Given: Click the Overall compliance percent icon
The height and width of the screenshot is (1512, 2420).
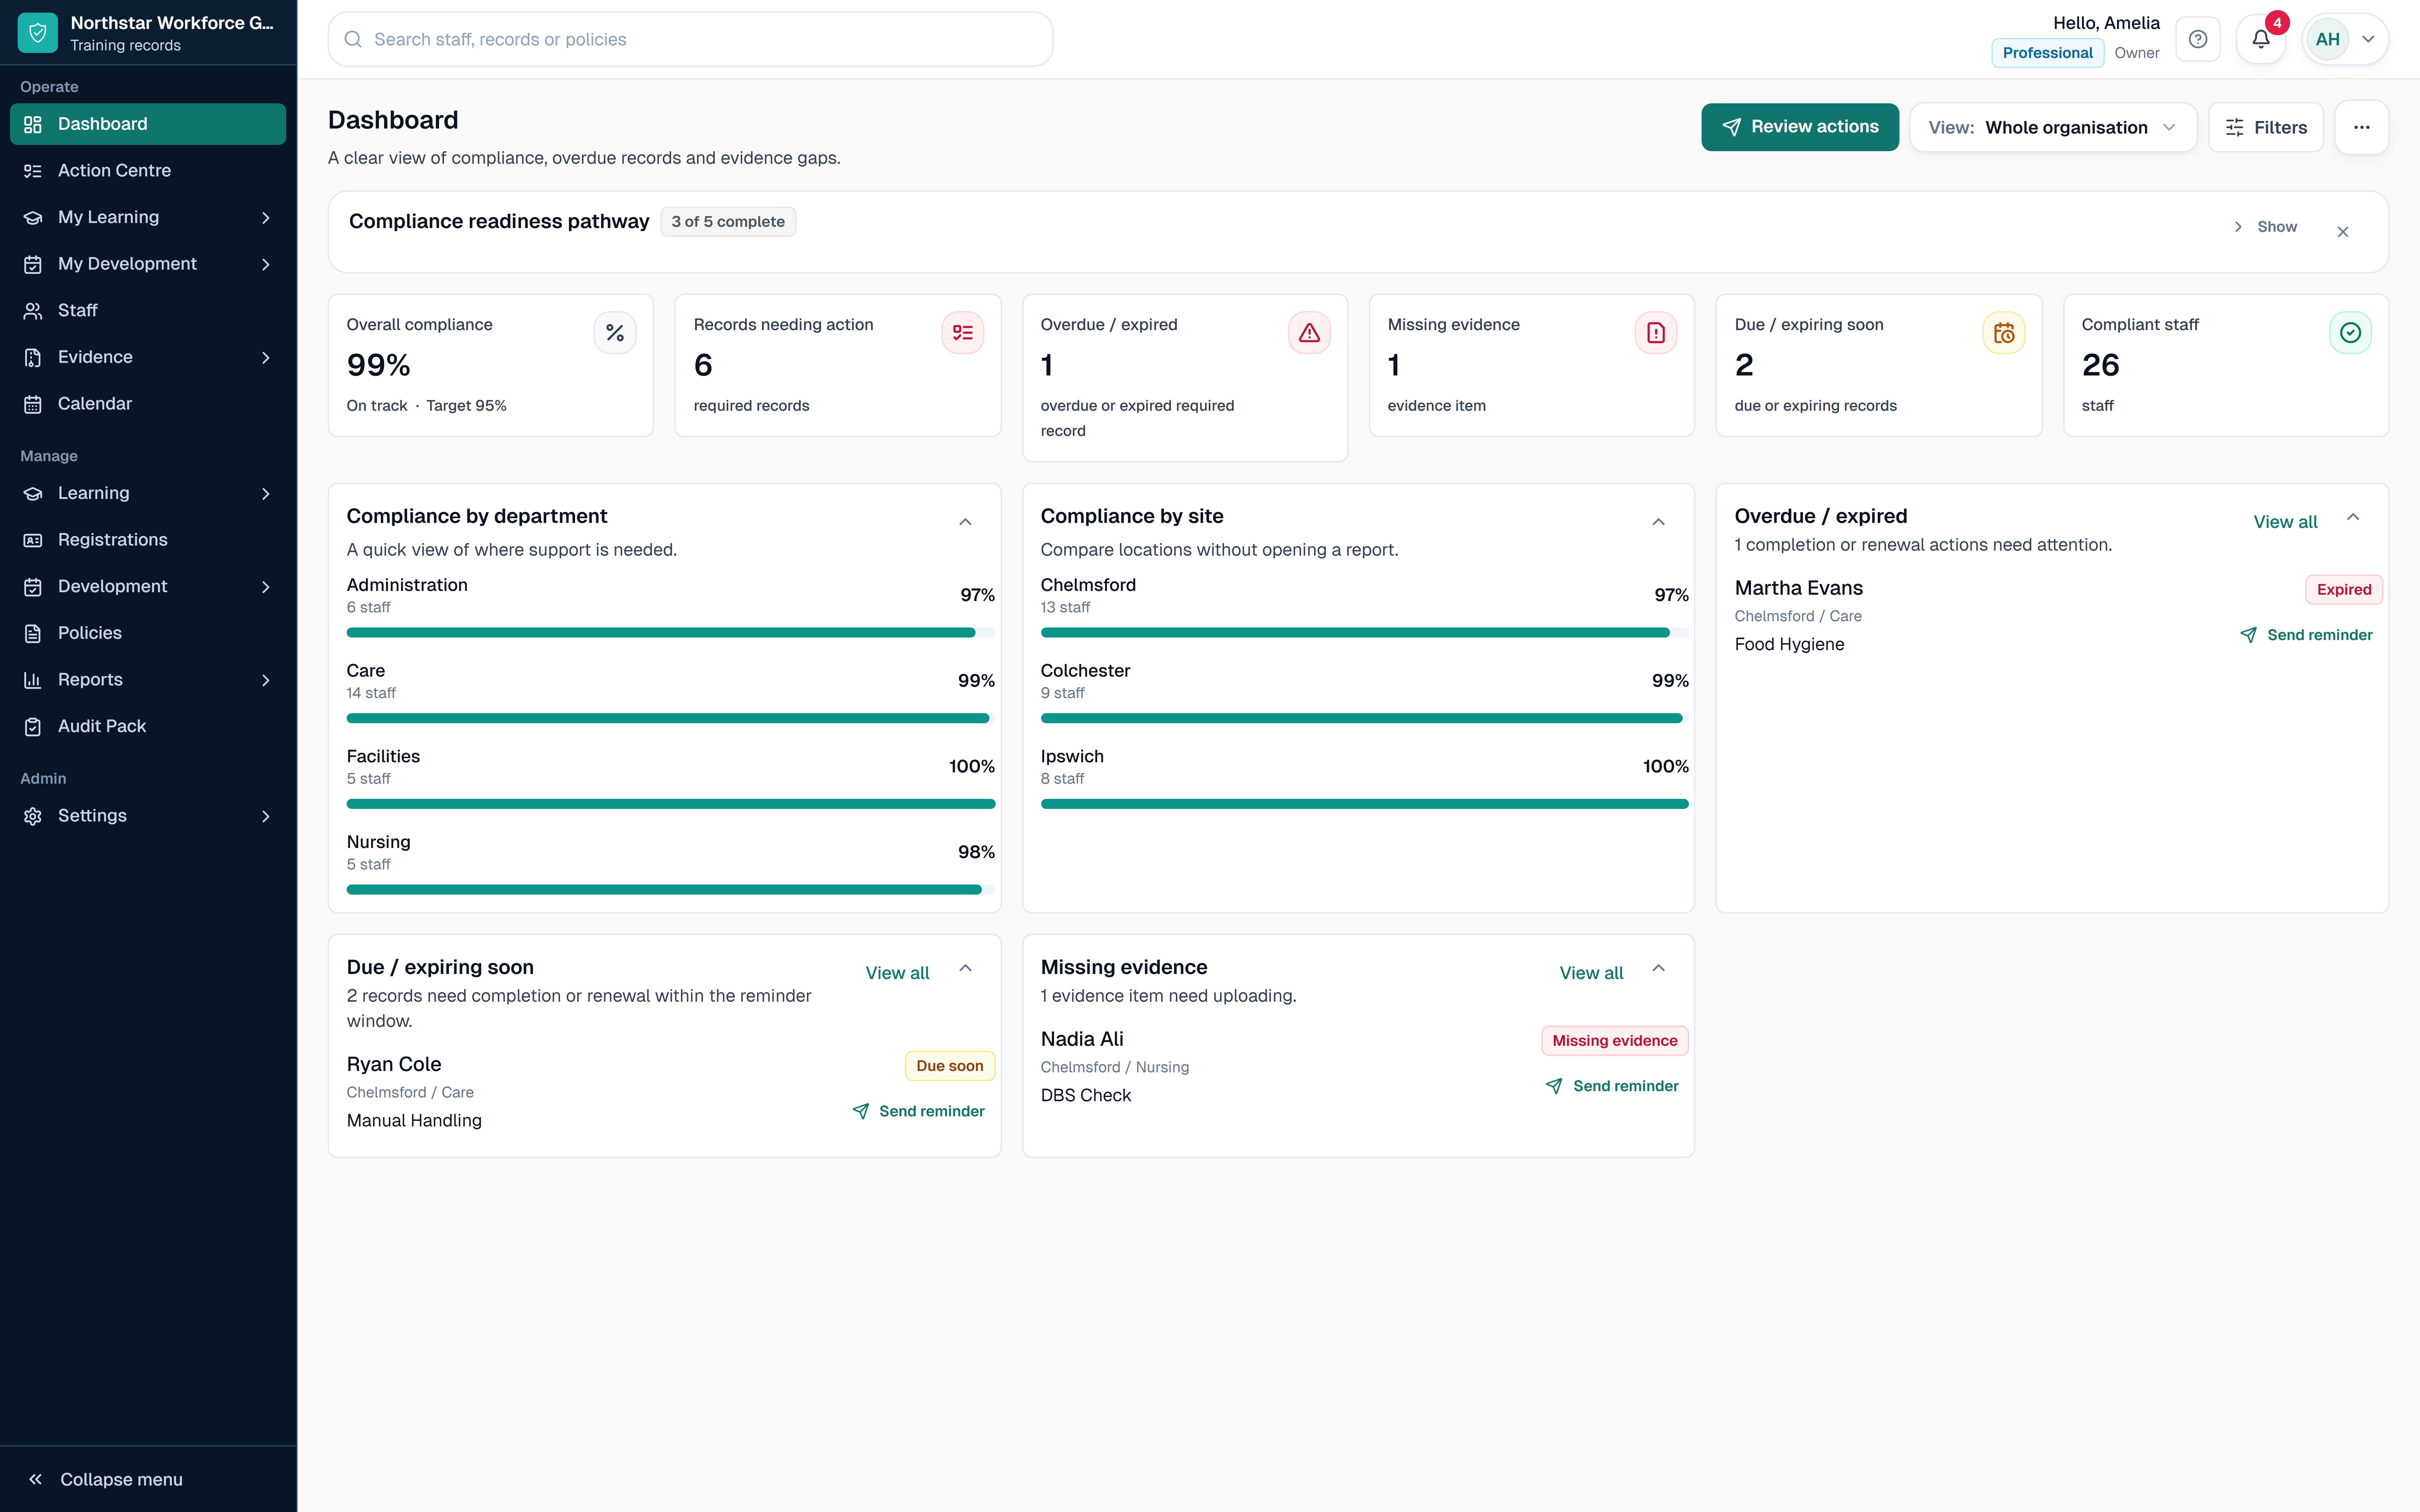Looking at the screenshot, I should point(615,333).
